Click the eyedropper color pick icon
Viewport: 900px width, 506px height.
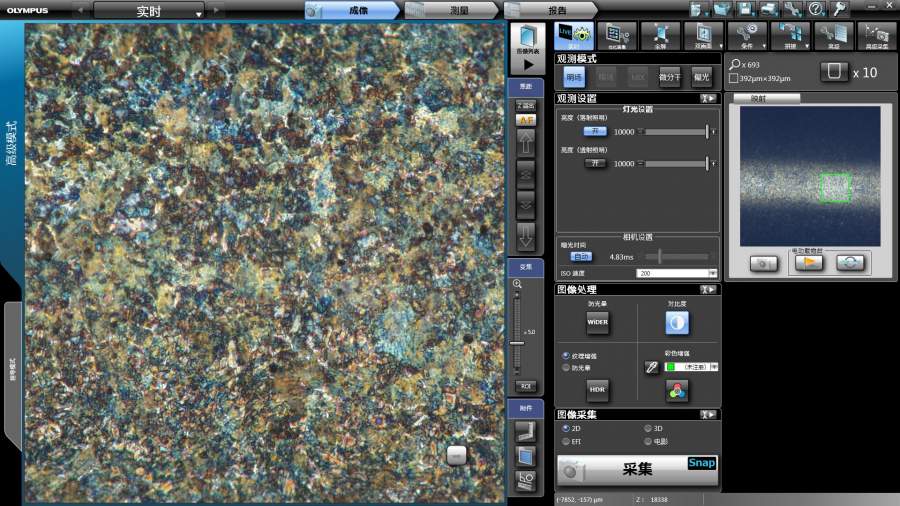651,367
